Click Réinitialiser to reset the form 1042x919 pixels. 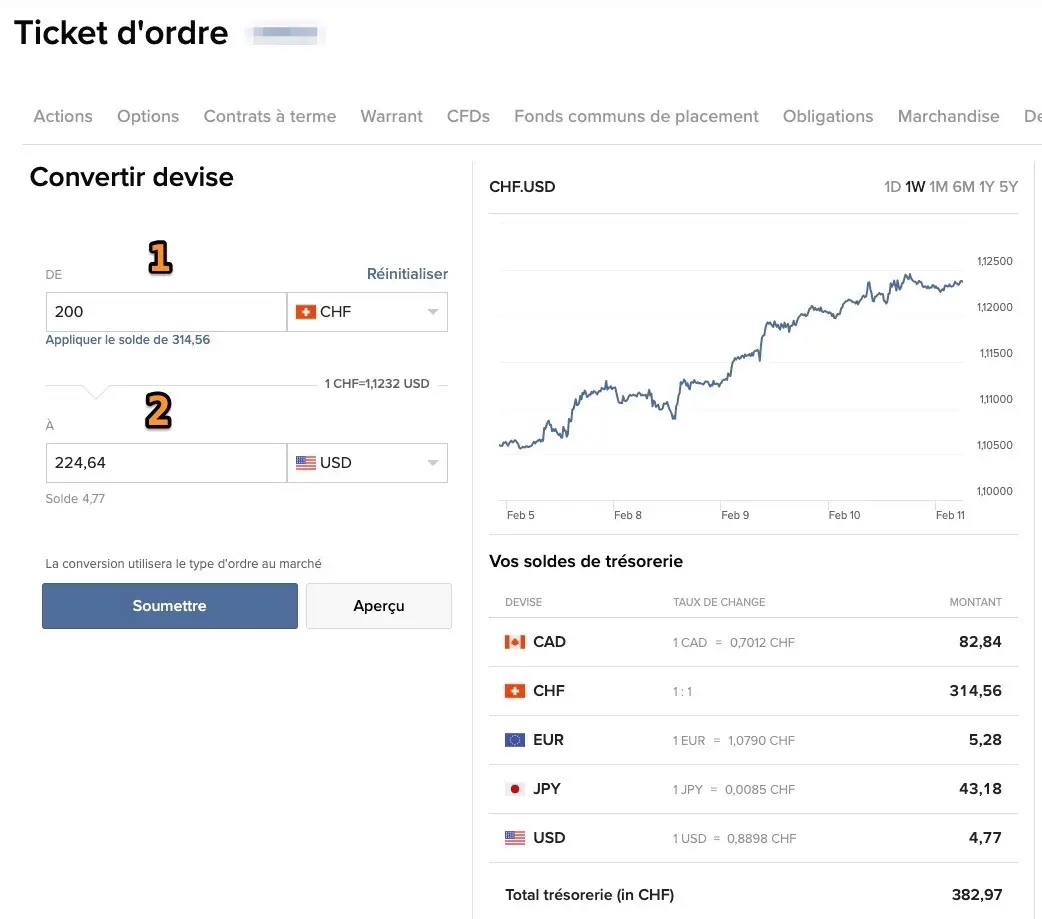(407, 273)
